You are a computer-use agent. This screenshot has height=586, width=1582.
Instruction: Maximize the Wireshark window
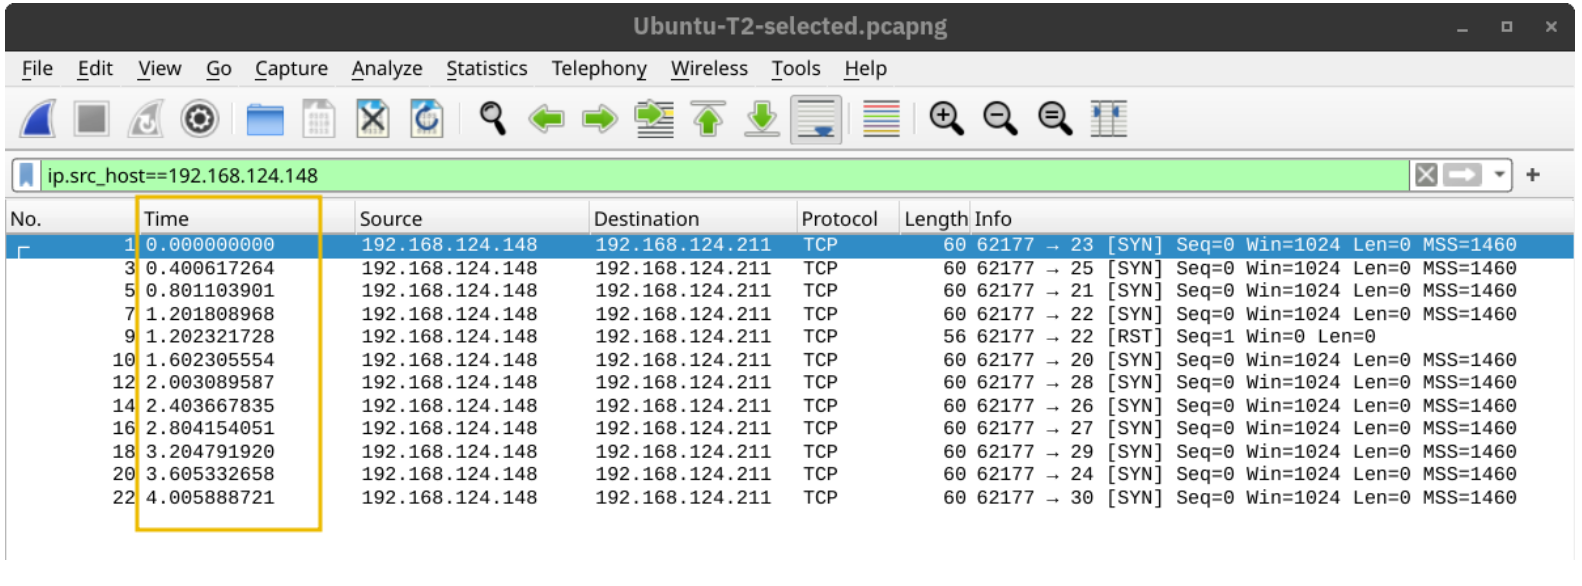[x=1506, y=27]
